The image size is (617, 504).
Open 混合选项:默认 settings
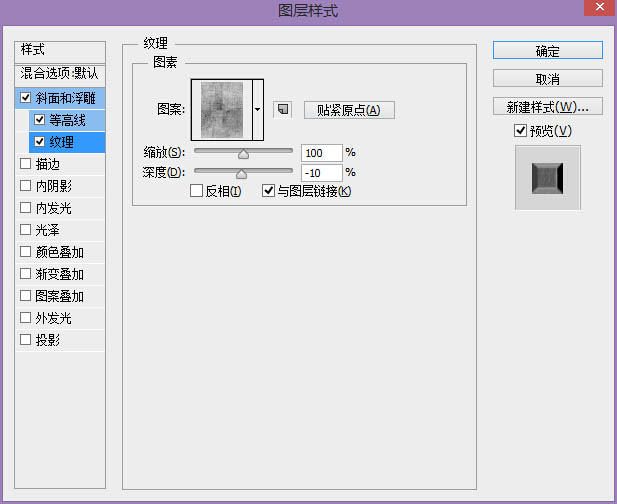[61, 75]
